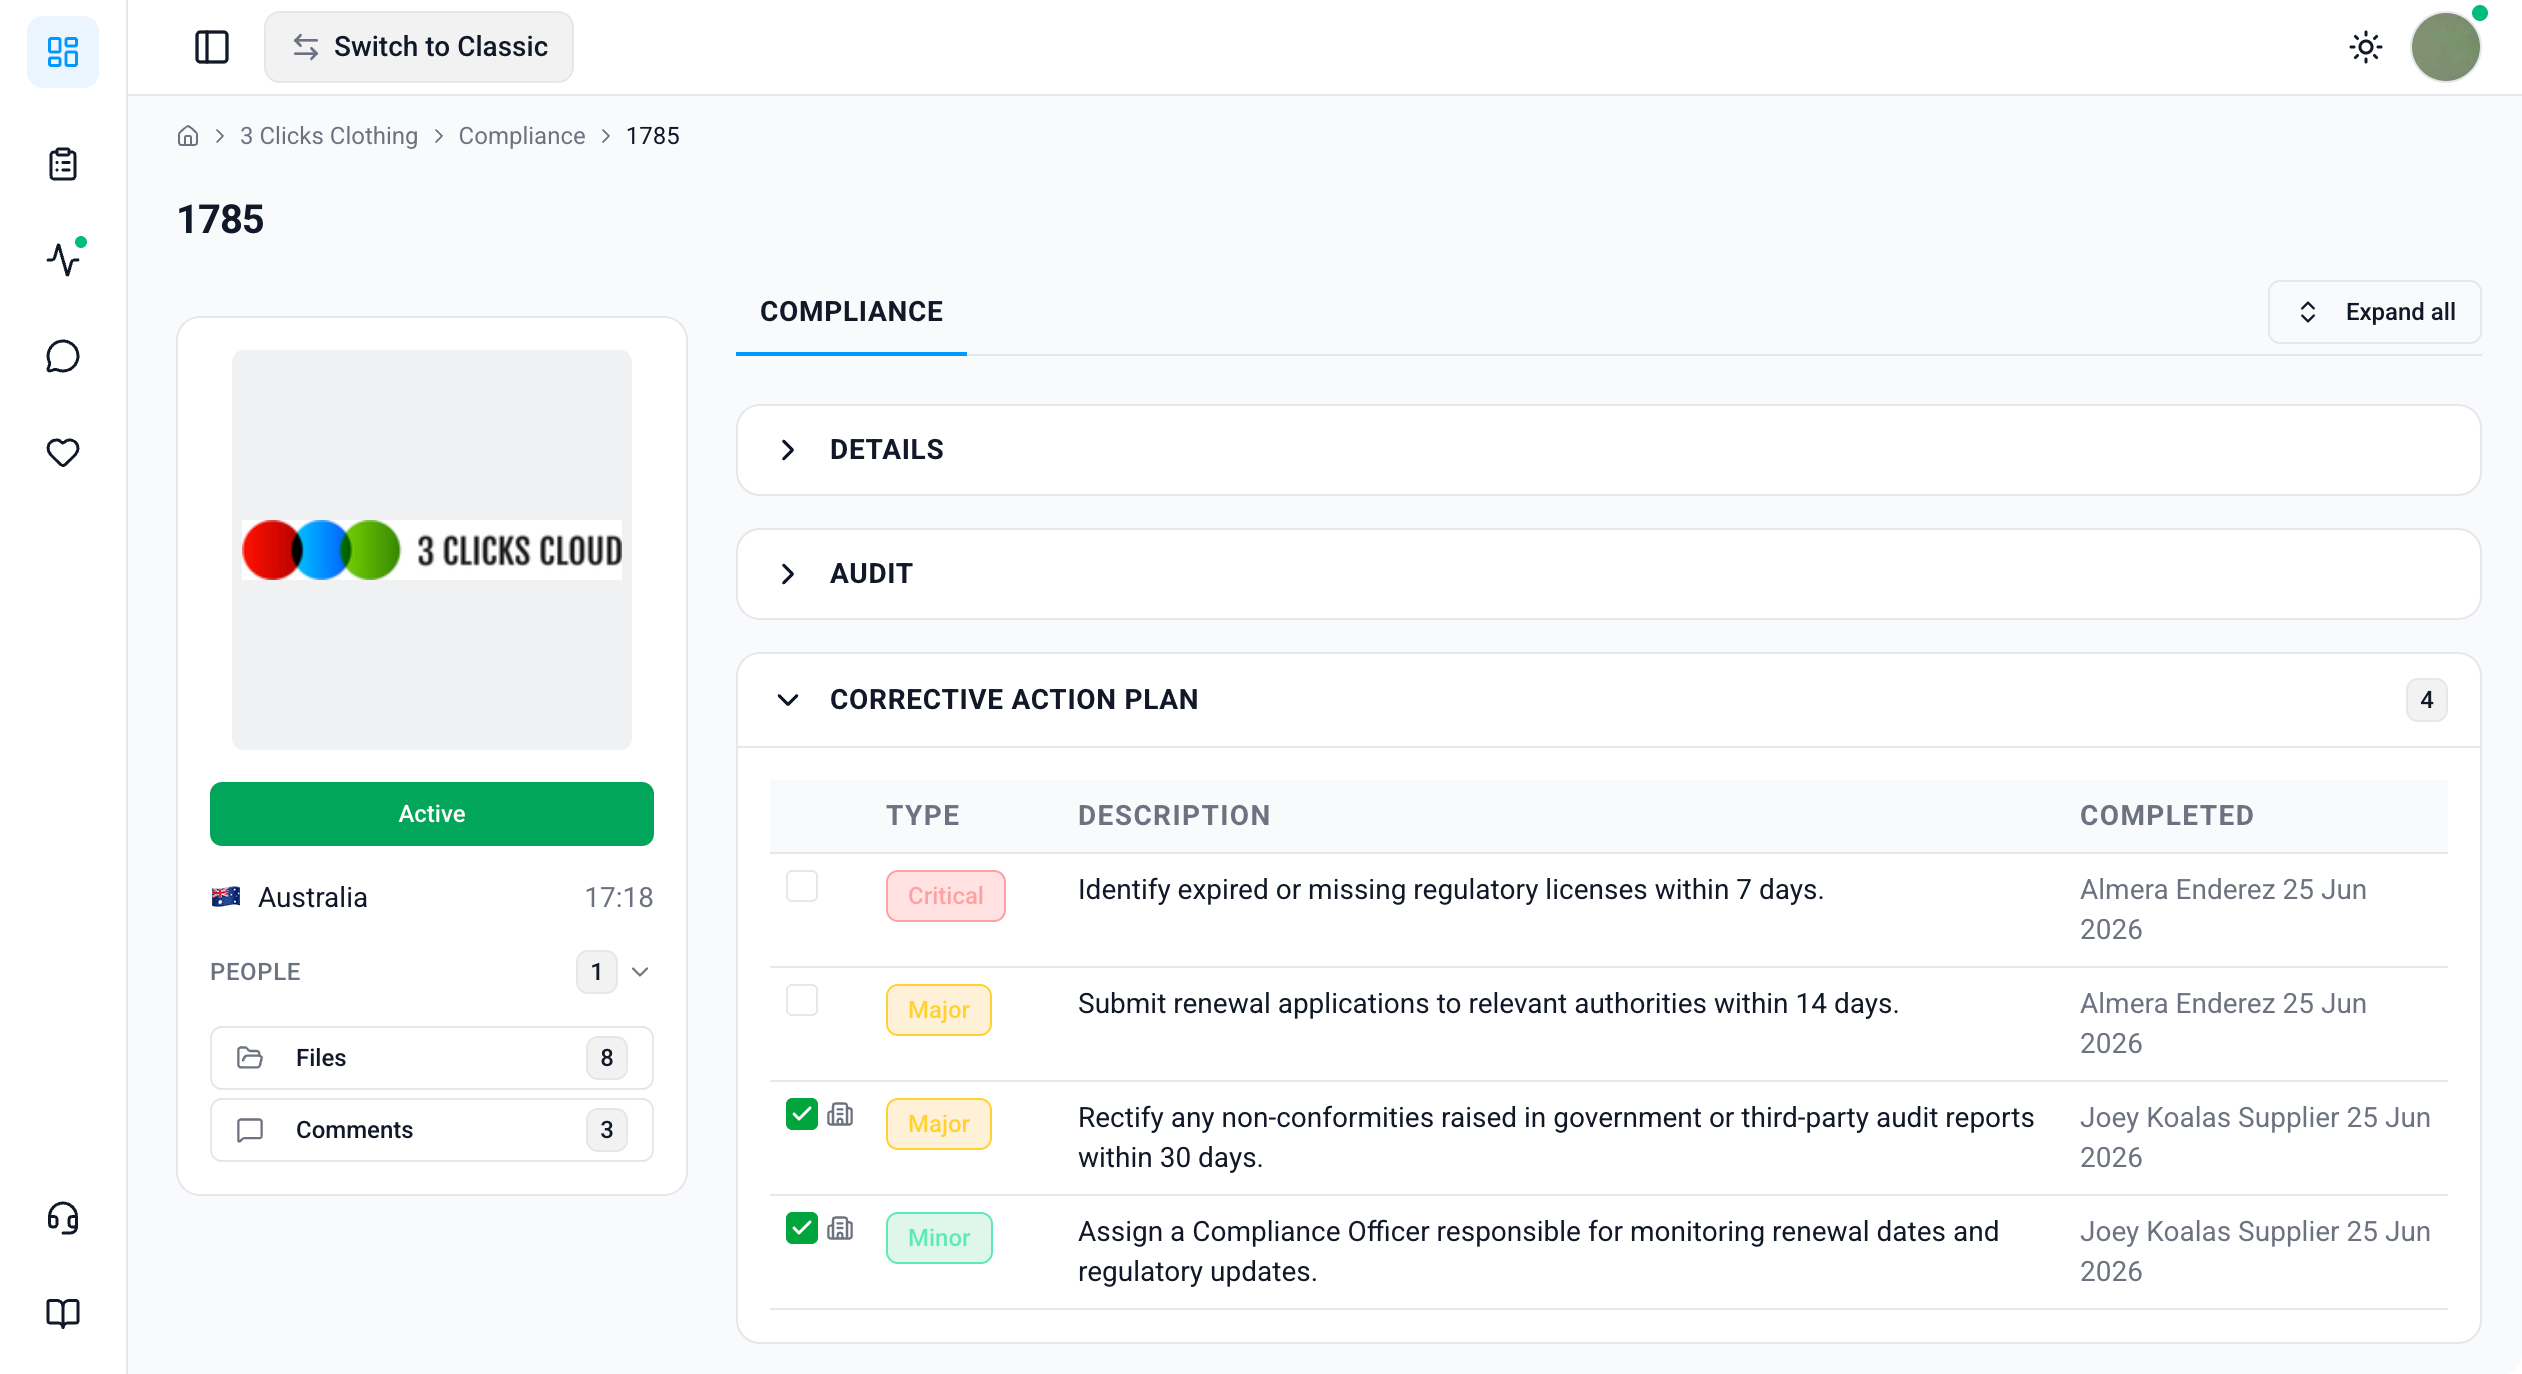Viewport: 2522px width, 1374px height.
Task: Open Compliance breadcrumb link
Action: click(x=522, y=136)
